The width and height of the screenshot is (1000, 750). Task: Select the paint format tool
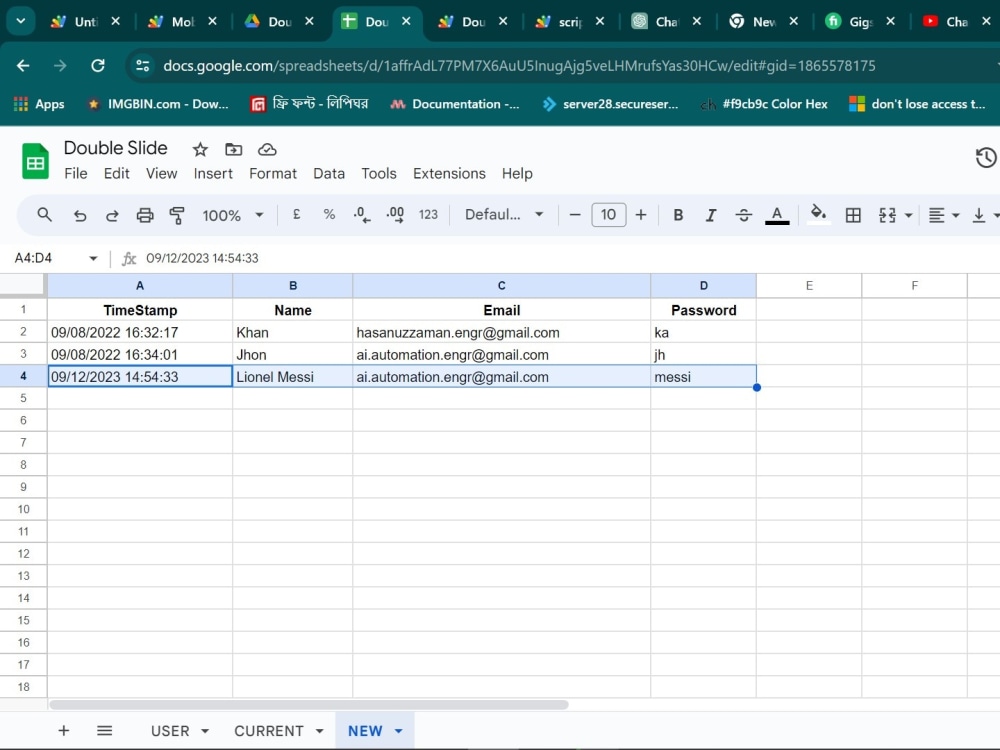[x=176, y=214]
